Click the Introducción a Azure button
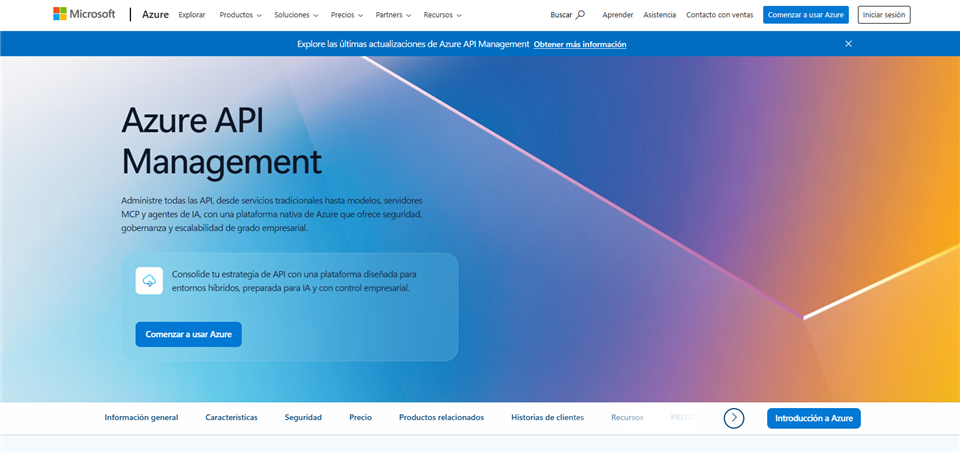 (814, 418)
